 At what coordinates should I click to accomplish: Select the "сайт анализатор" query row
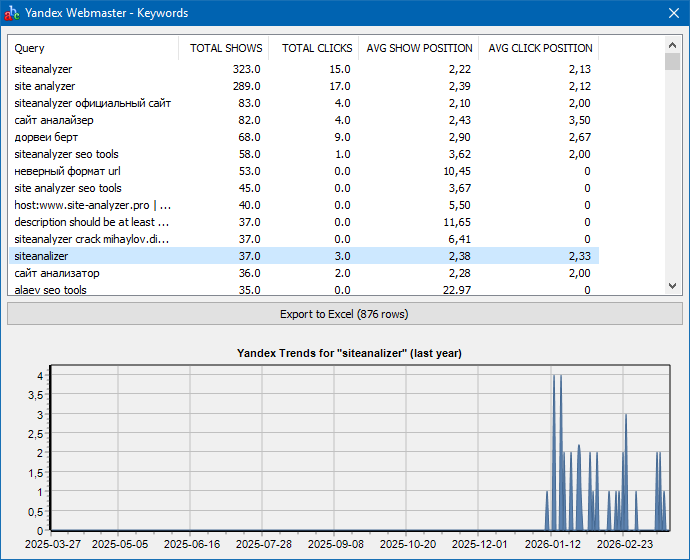pos(57,273)
